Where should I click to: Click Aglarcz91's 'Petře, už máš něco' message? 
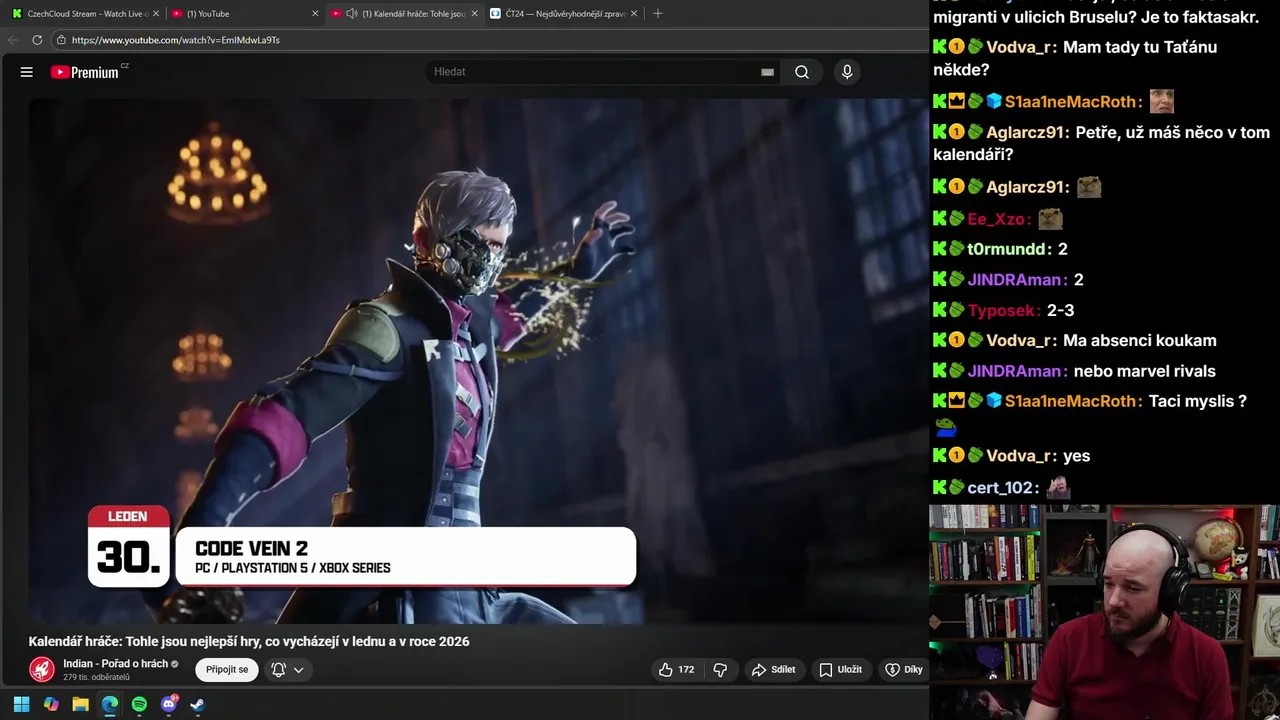coord(1101,143)
